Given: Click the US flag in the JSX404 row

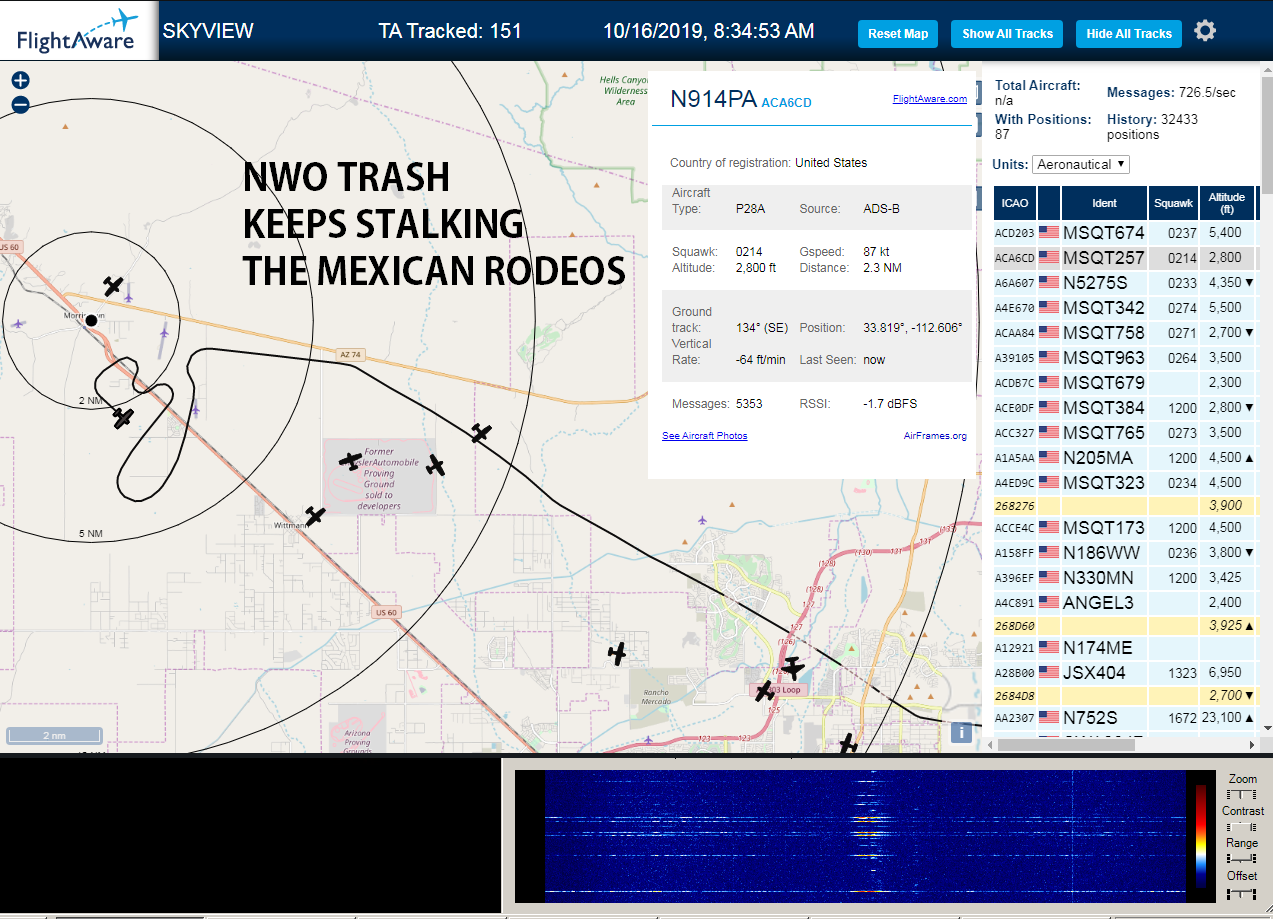Looking at the screenshot, I should [x=1049, y=672].
